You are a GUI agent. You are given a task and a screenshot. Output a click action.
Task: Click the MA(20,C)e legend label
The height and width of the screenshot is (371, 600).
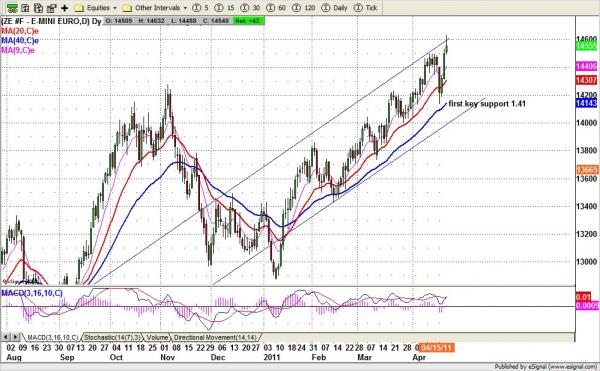pos(20,31)
